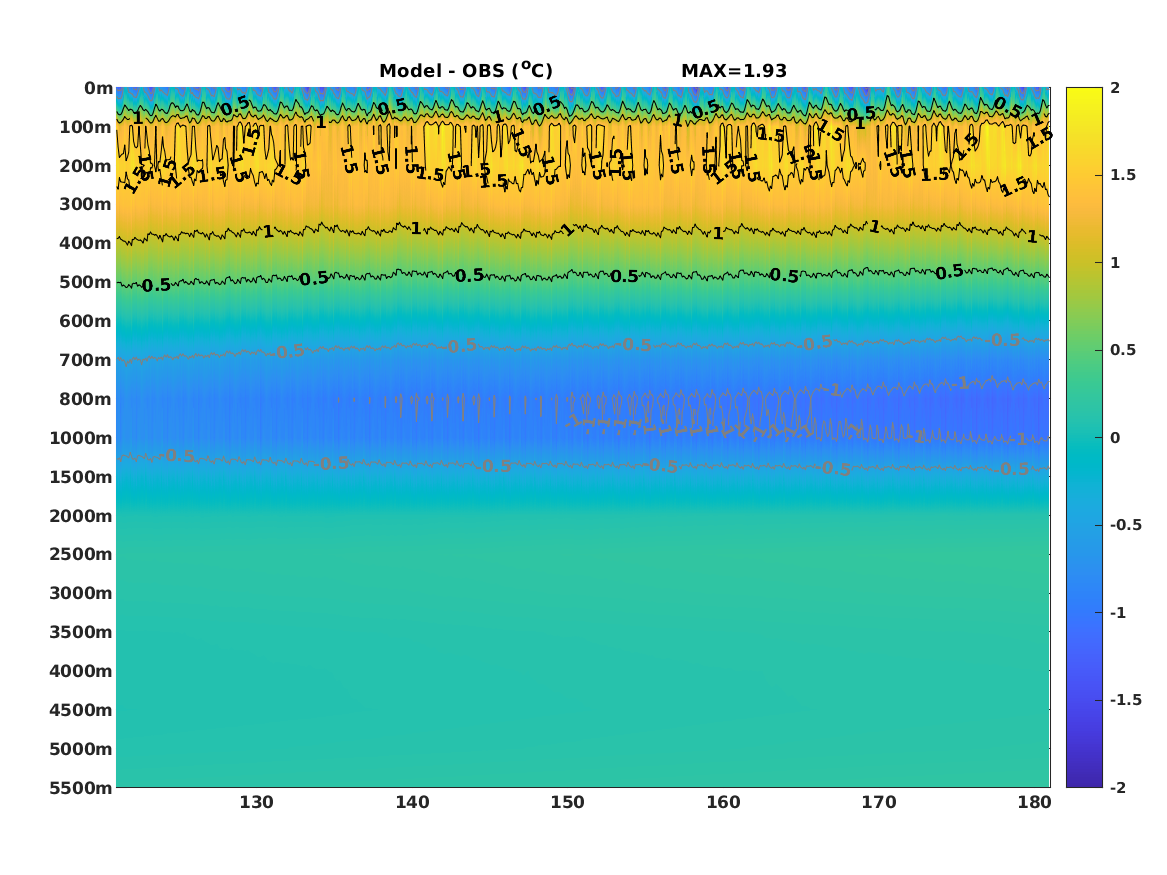Click the rightmost '1' label on the 400m contour
This screenshot has height=875, width=1167.
(x=1032, y=237)
